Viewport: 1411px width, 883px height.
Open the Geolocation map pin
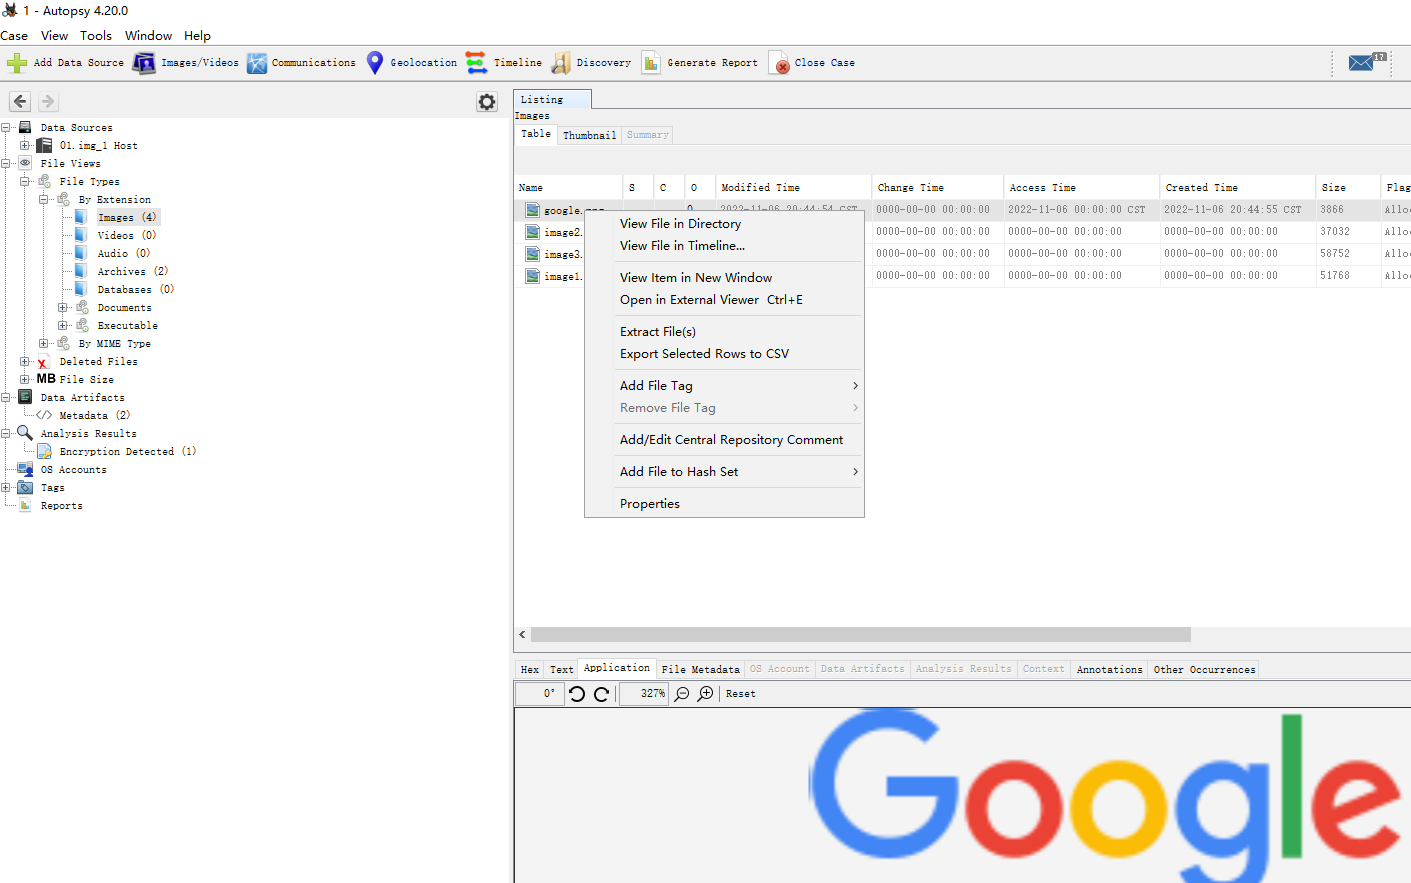coord(375,63)
